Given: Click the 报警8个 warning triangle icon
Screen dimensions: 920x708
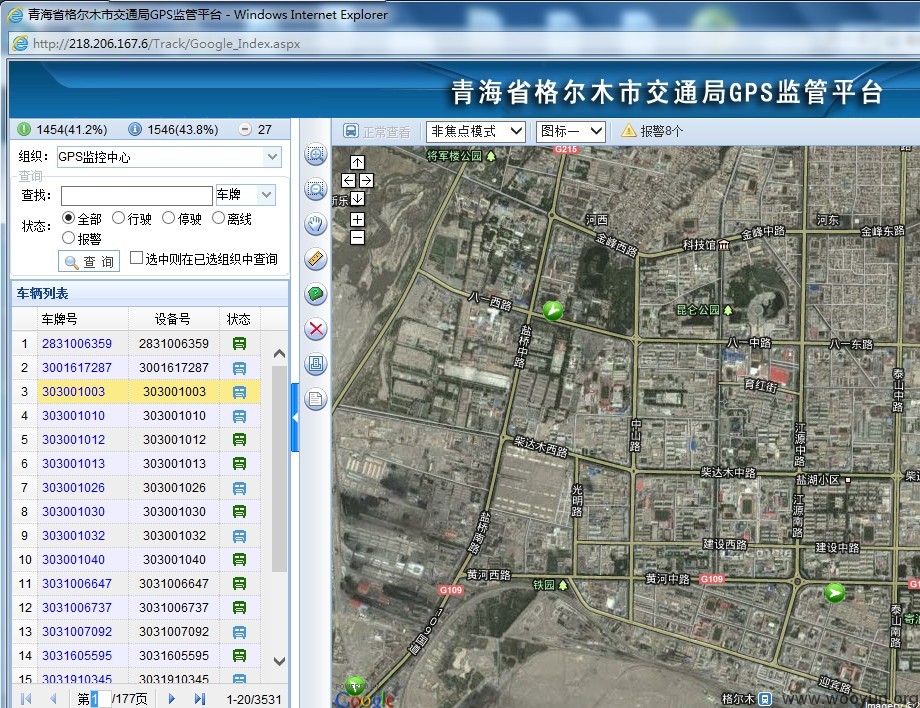Looking at the screenshot, I should point(628,131).
